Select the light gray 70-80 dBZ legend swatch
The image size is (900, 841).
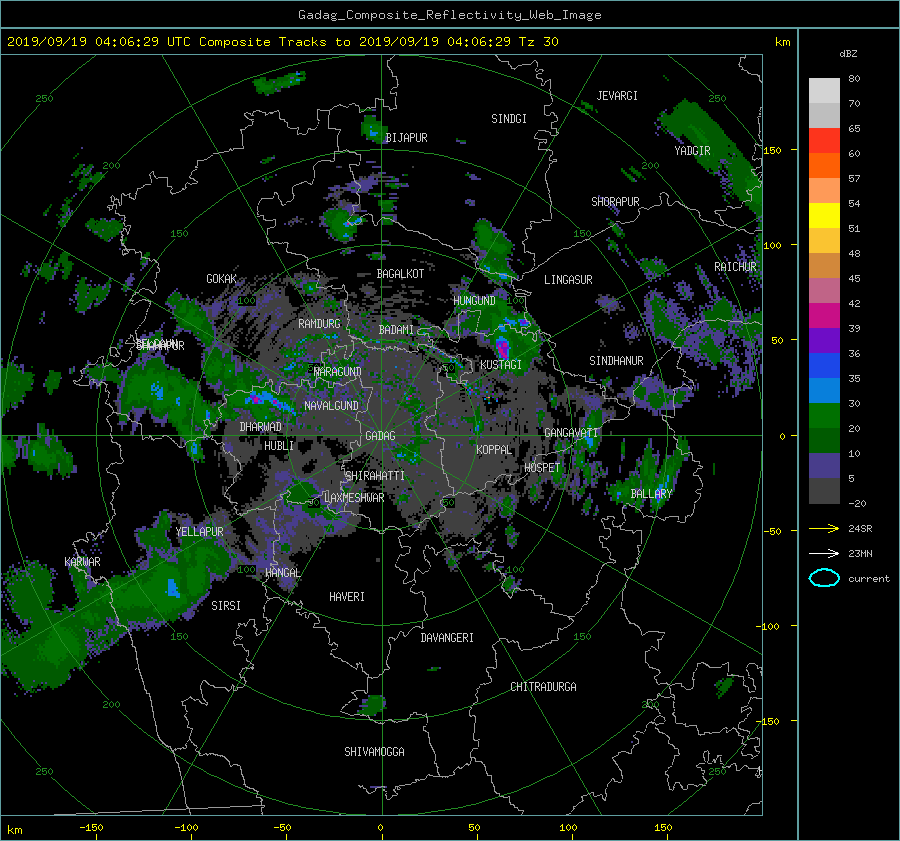824,91
